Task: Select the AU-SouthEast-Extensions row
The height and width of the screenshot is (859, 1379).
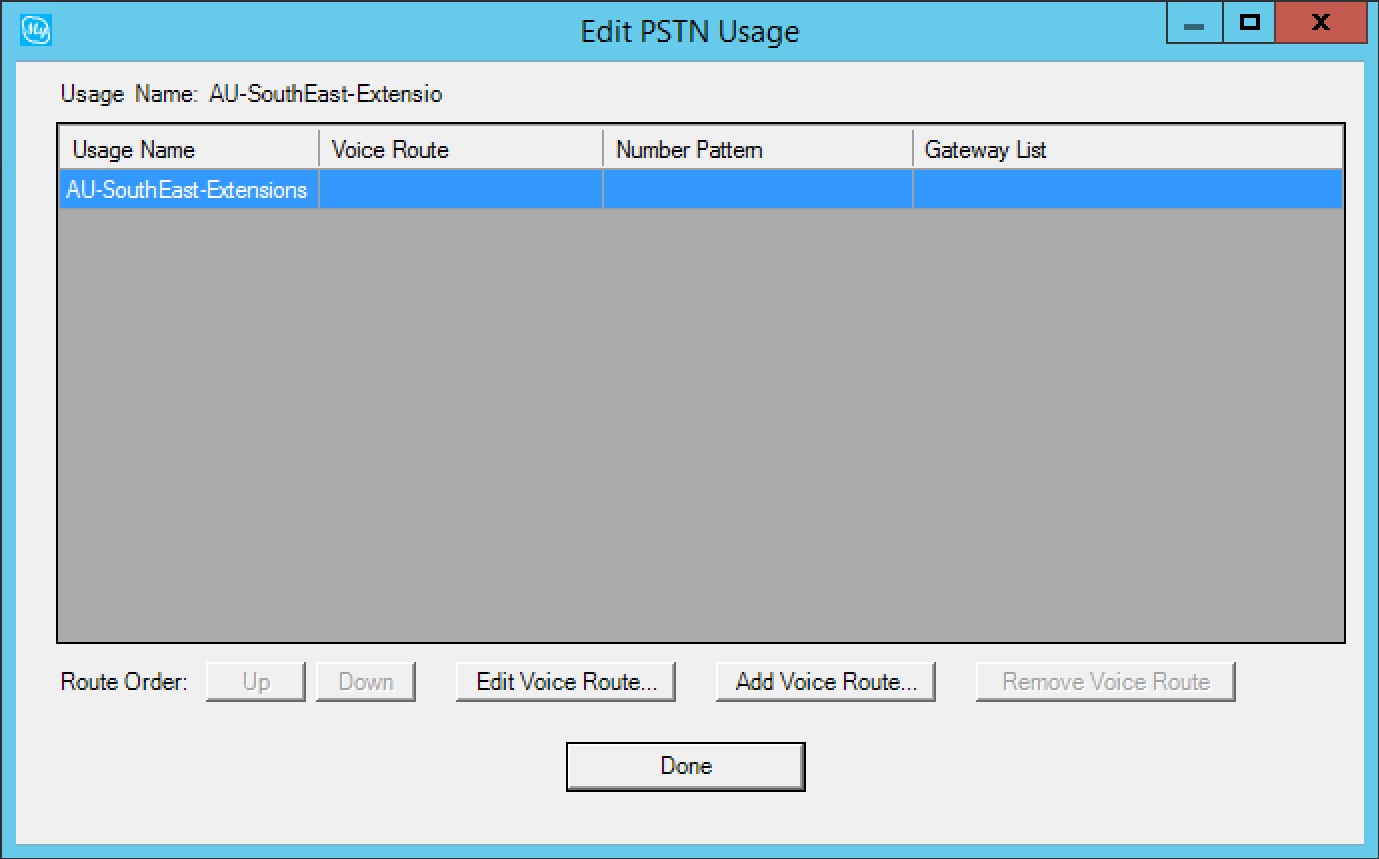Action: tap(701, 189)
